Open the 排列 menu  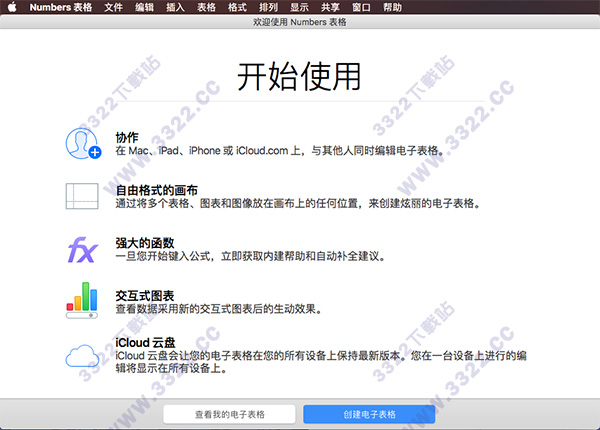(x=268, y=7)
